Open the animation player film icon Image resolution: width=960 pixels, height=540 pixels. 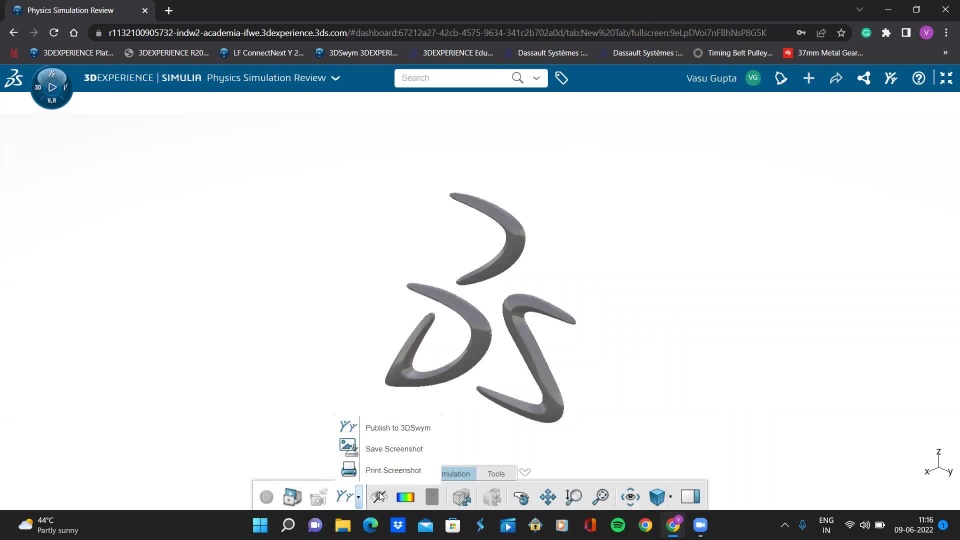click(292, 497)
